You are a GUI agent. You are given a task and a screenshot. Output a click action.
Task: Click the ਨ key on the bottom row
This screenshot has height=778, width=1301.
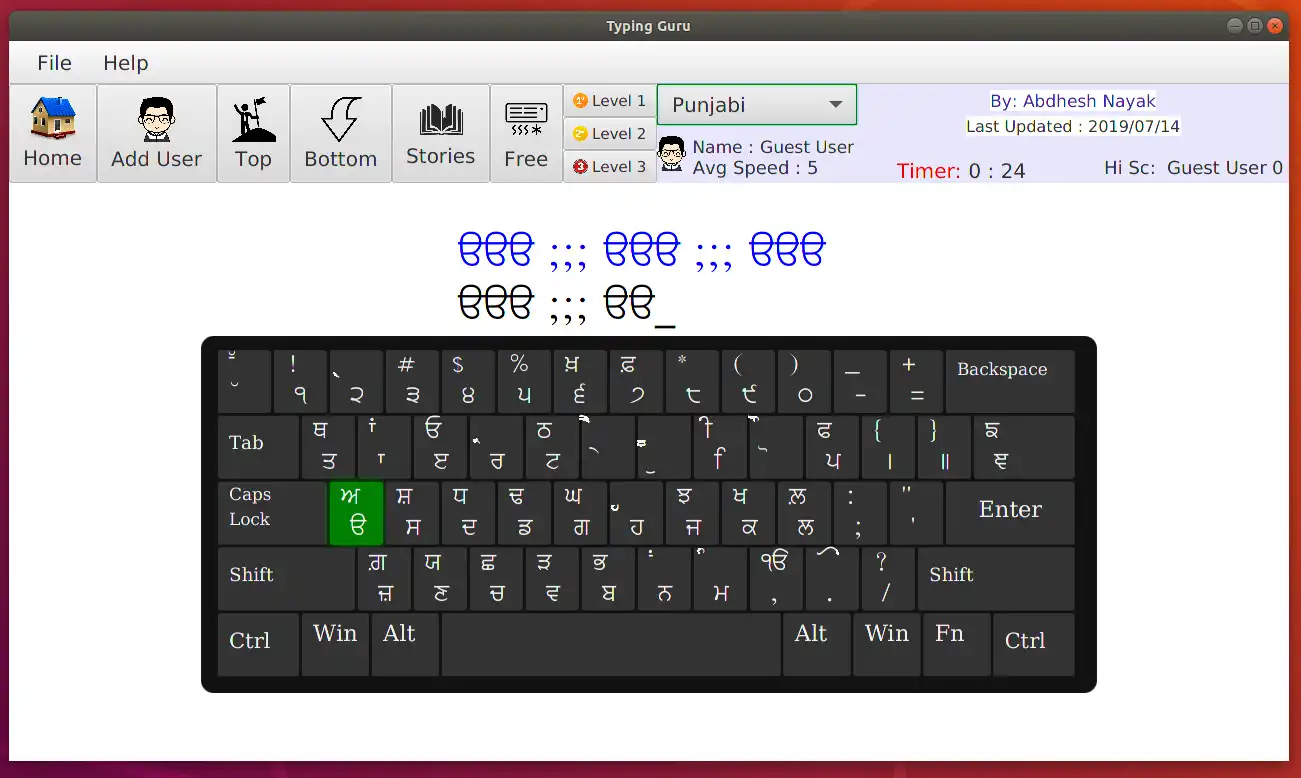(664, 579)
